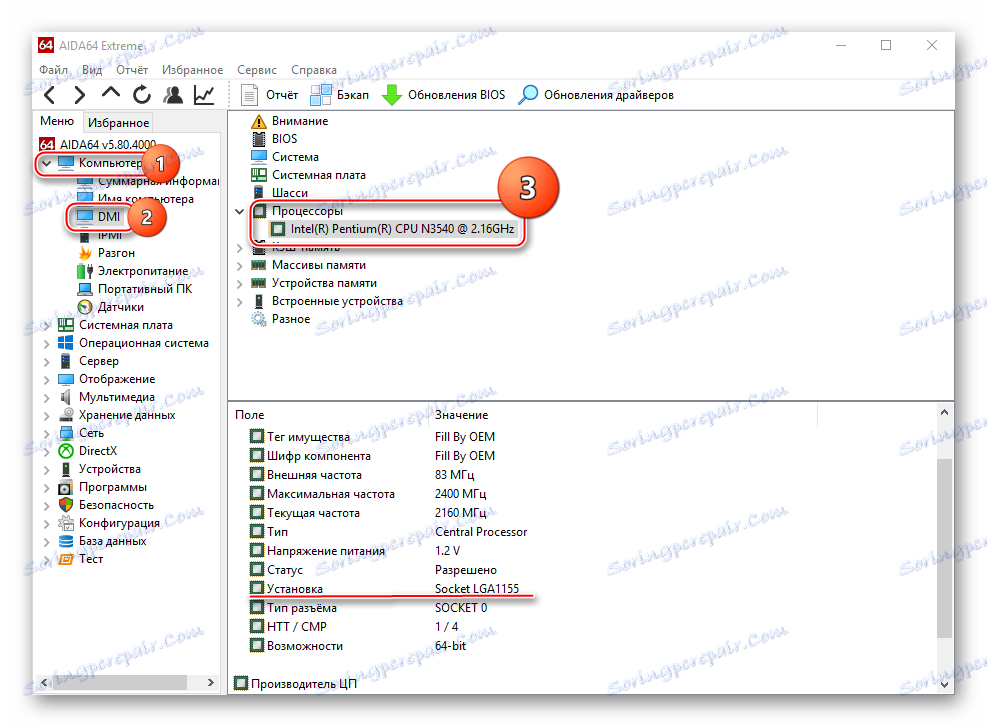
Task: Select the База данных icon item
Action: tap(103, 541)
